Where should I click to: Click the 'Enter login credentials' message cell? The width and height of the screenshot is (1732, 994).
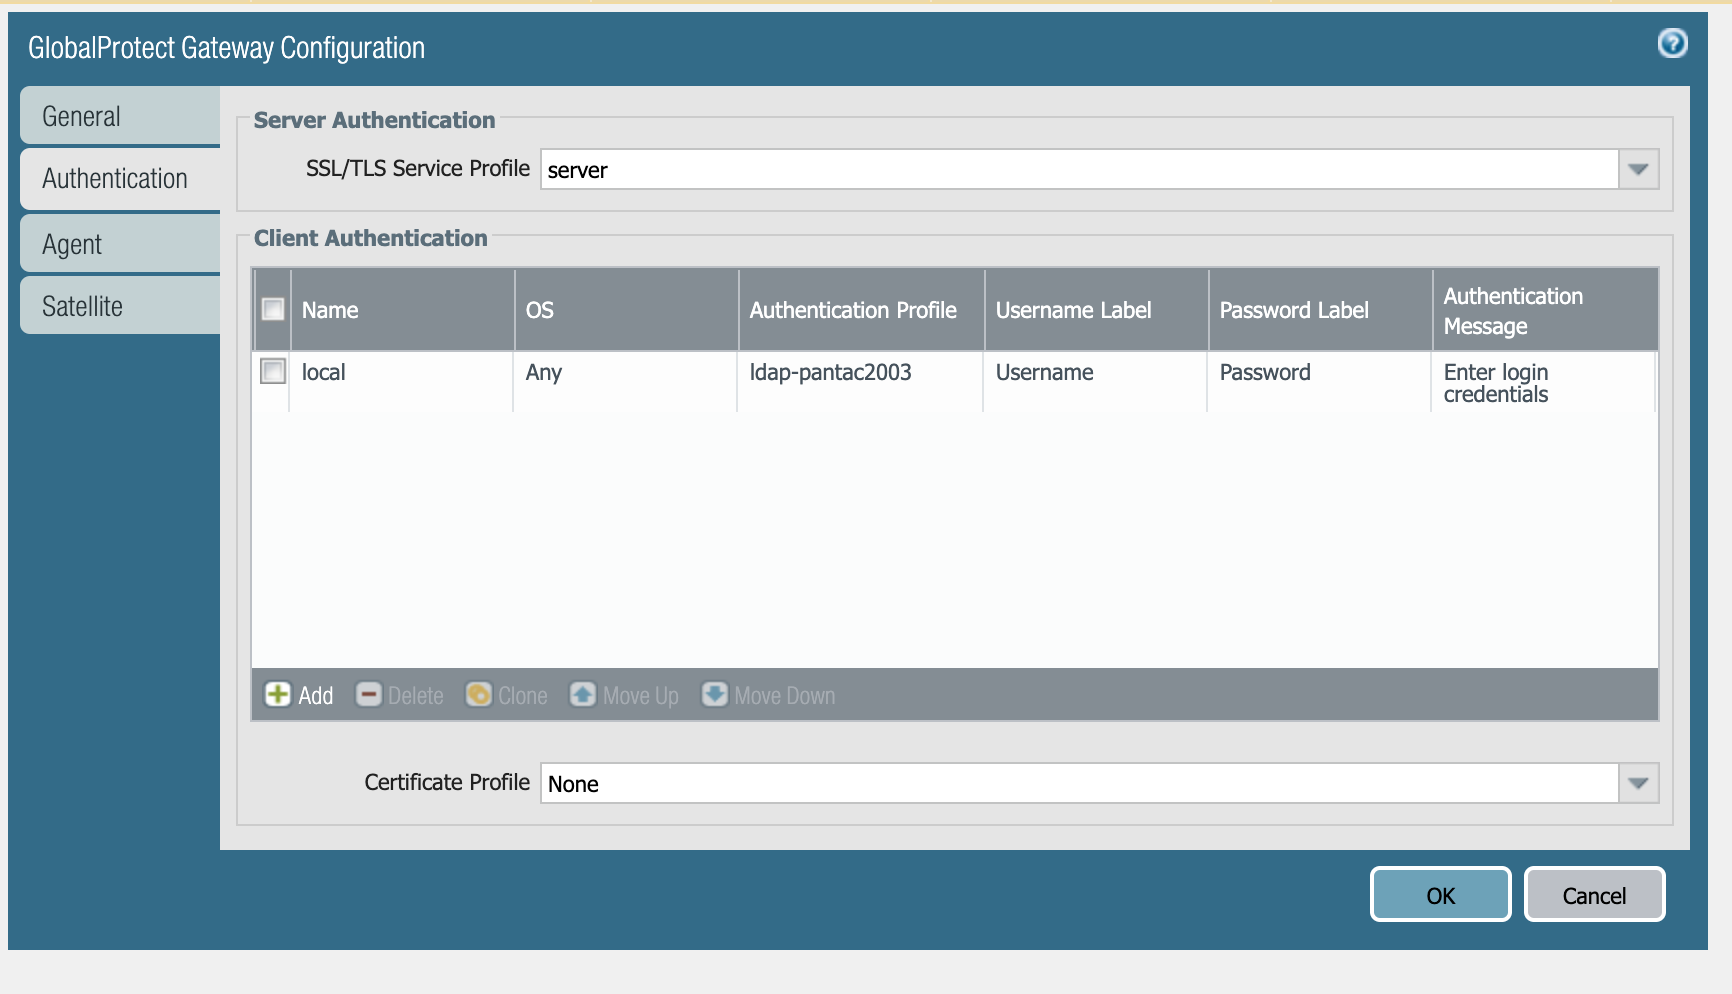(x=1544, y=382)
